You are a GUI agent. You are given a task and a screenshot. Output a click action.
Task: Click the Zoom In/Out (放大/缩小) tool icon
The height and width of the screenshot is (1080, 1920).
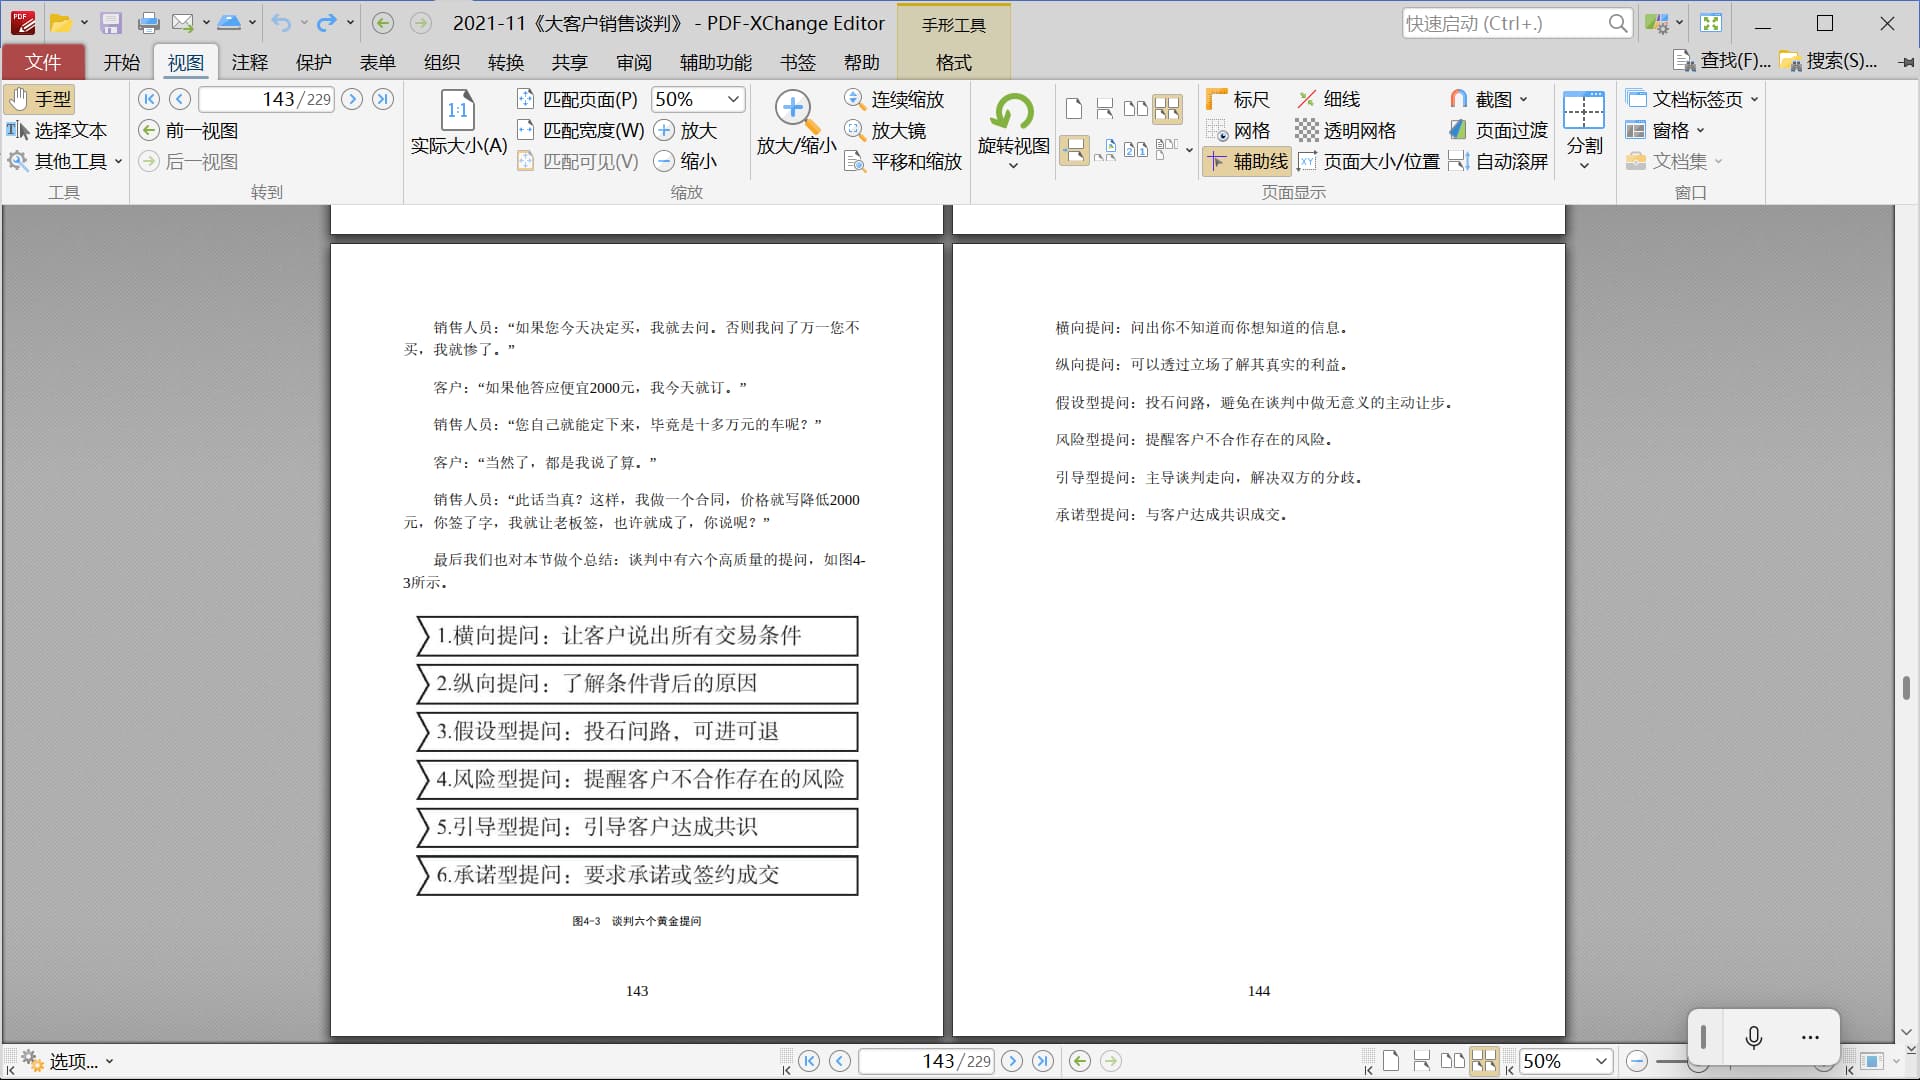(x=795, y=112)
